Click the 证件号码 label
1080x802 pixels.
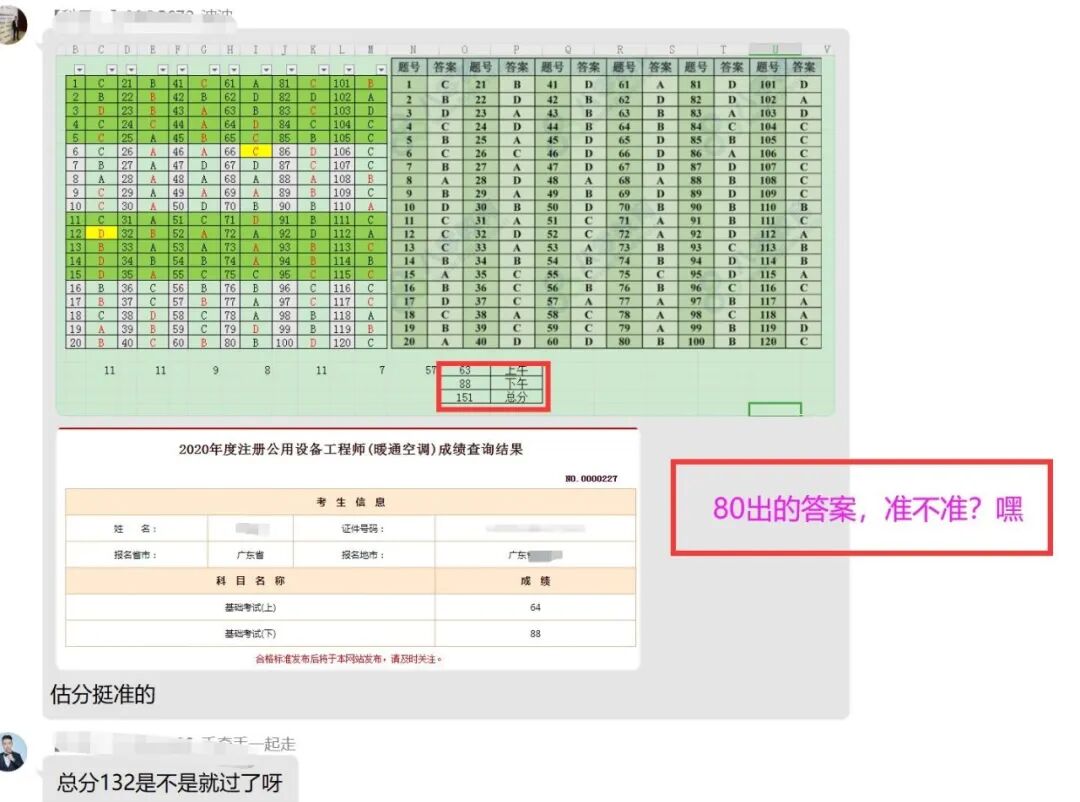click(x=362, y=528)
